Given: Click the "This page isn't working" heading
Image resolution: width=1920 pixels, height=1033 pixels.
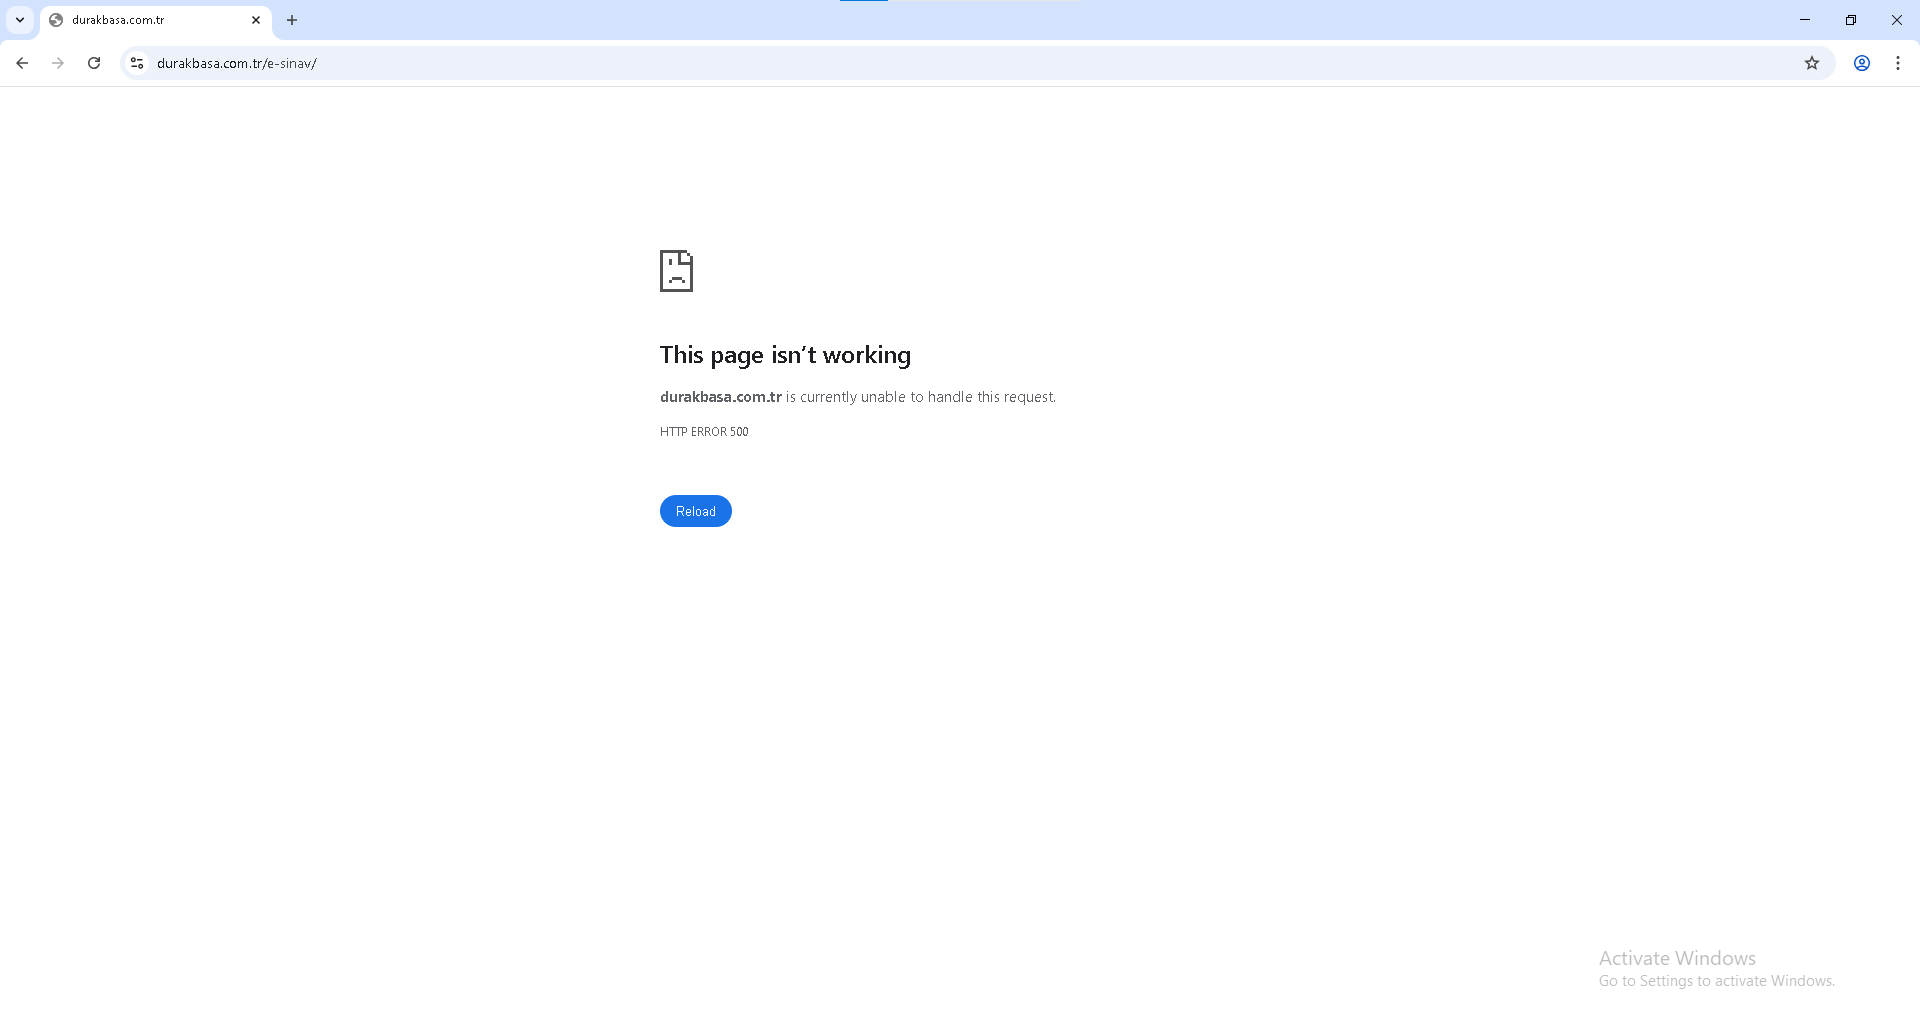Looking at the screenshot, I should point(785,355).
